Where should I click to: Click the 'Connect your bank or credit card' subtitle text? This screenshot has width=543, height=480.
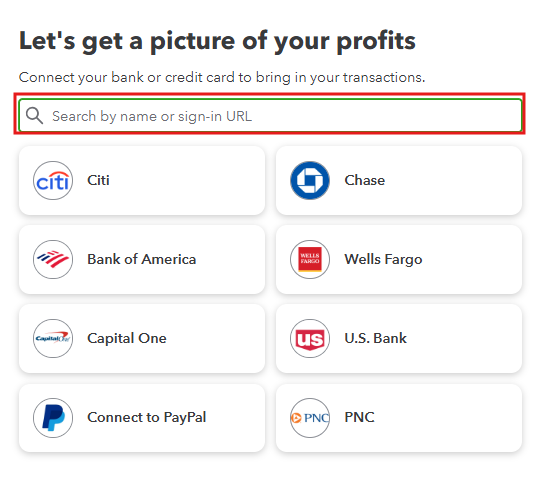[222, 78]
